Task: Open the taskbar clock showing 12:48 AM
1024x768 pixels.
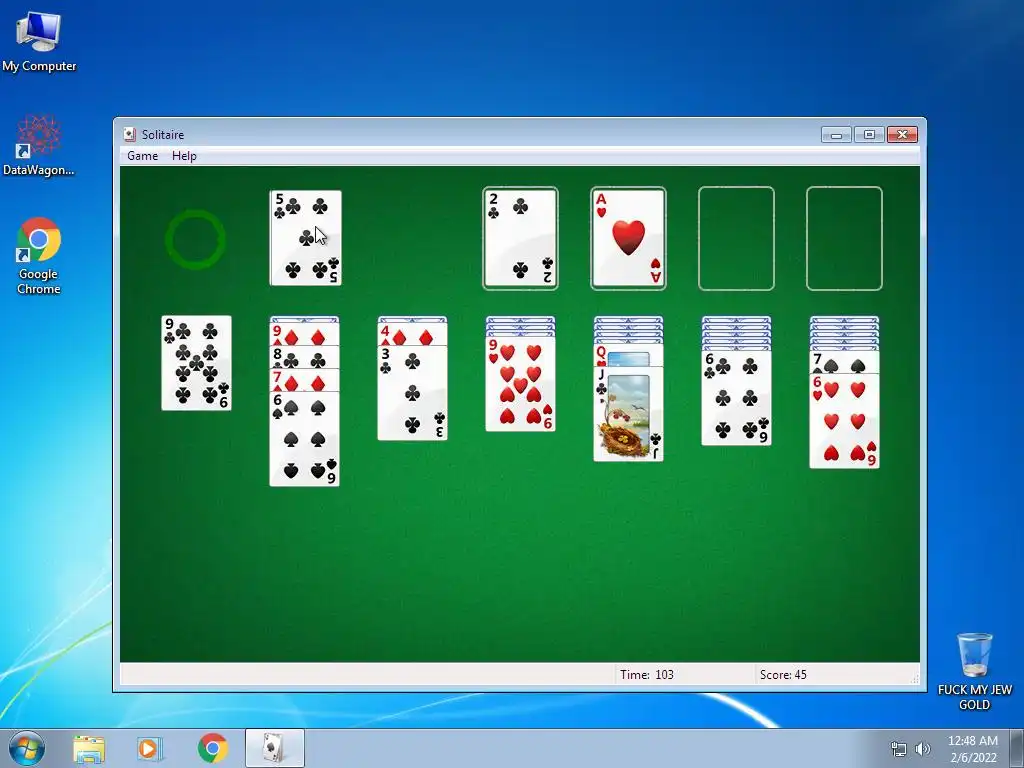Action: click(x=973, y=749)
